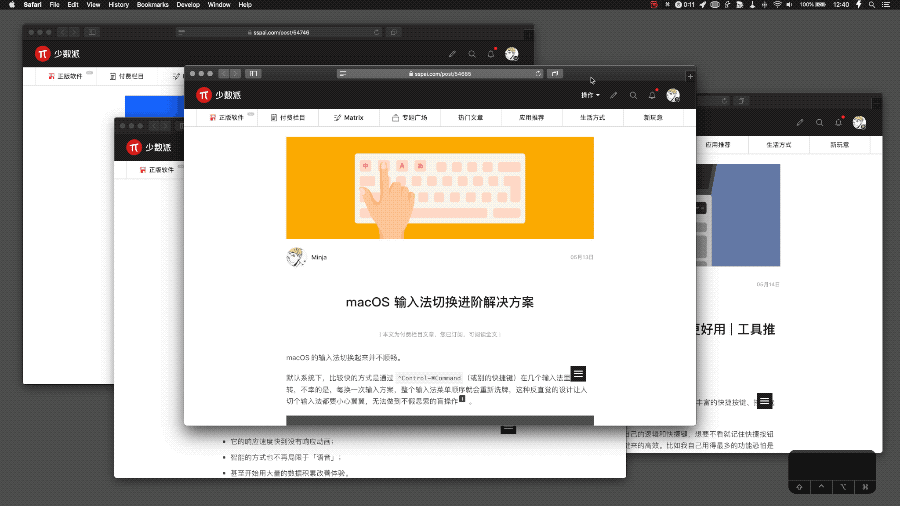Click the author avatar next to Minja
The height and width of the screenshot is (506, 900).
(296, 257)
